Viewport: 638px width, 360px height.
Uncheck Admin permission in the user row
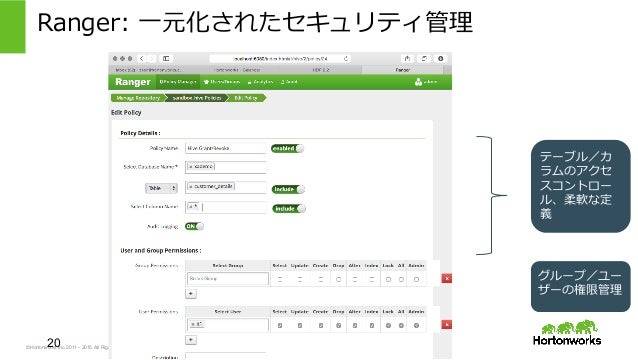click(x=416, y=325)
